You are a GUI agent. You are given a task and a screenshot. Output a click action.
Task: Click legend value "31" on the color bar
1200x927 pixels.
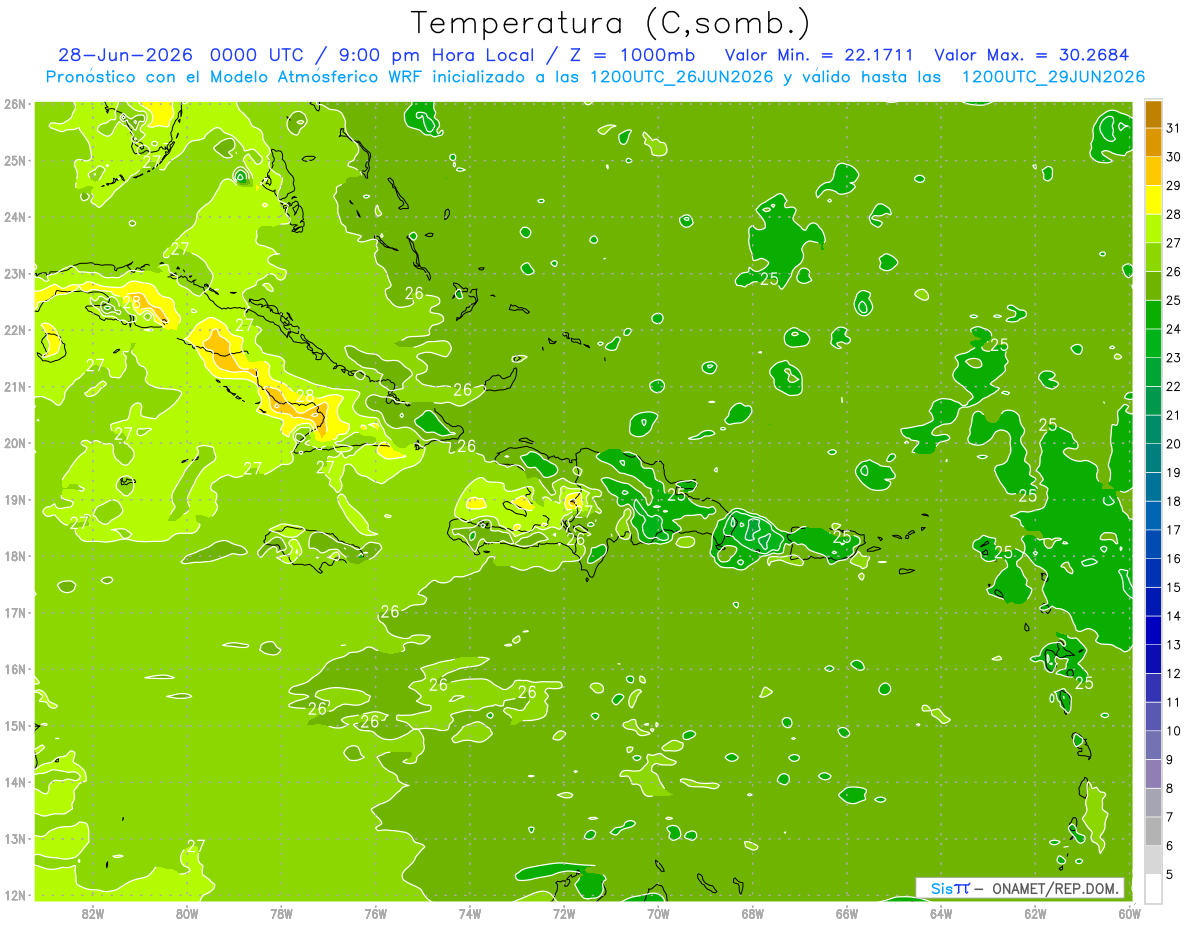tap(1173, 128)
